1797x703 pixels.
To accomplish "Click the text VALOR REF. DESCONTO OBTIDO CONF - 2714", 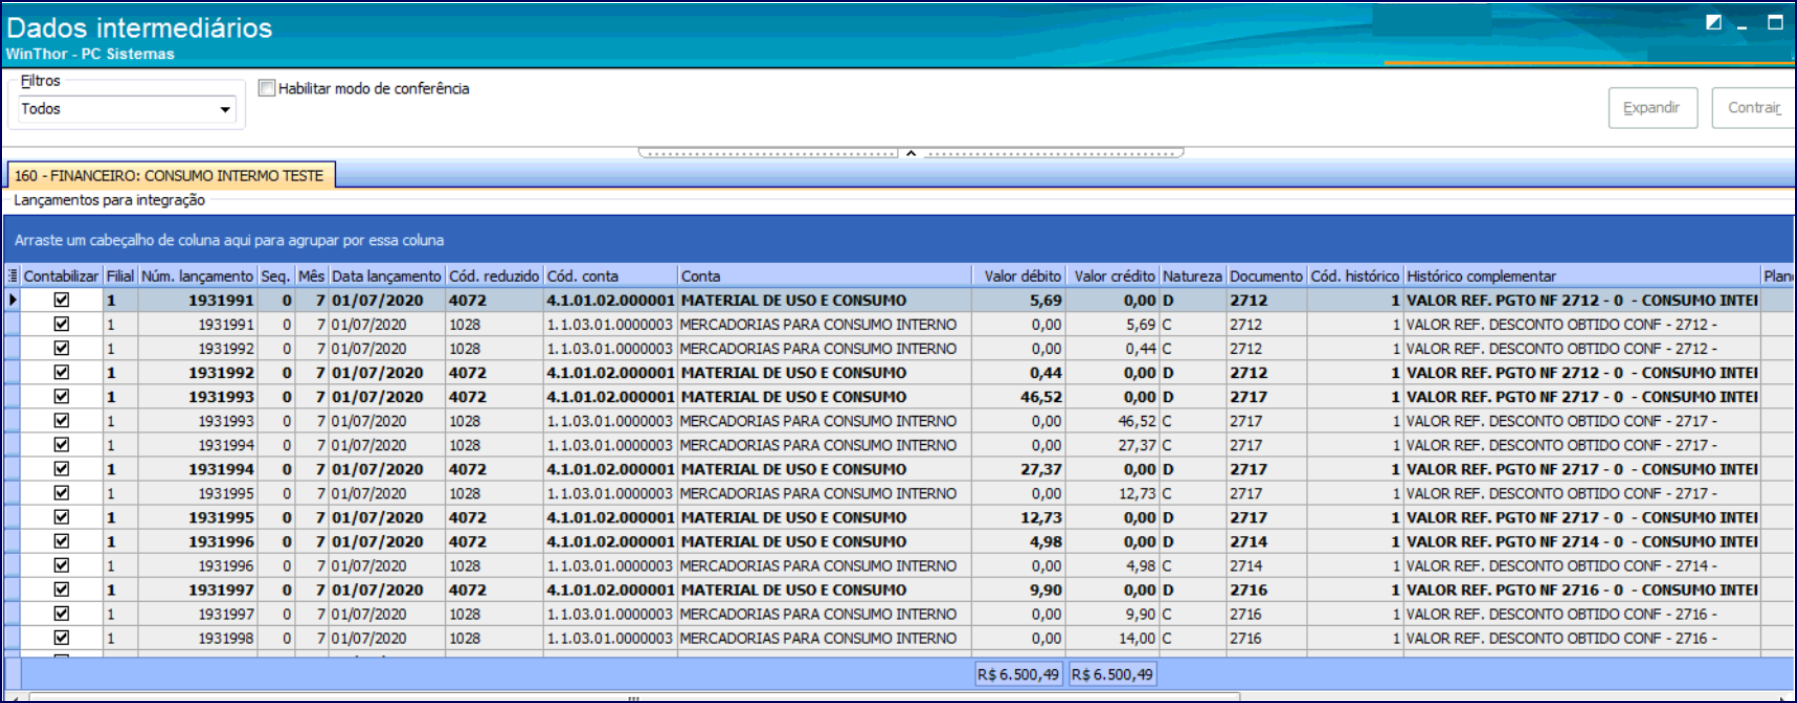I will click(x=1557, y=566).
